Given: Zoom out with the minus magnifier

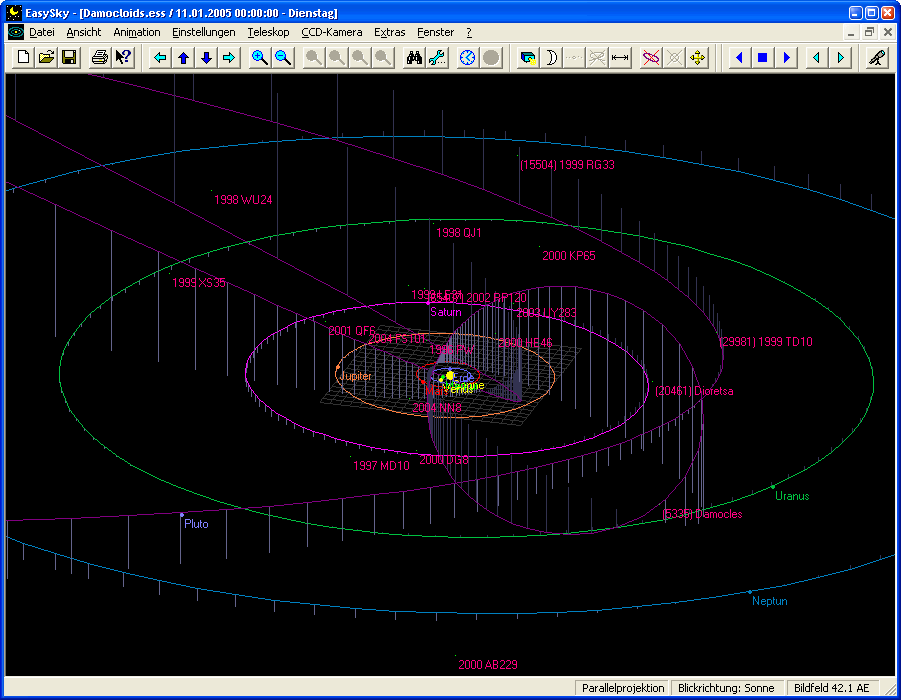Looking at the screenshot, I should (x=283, y=58).
